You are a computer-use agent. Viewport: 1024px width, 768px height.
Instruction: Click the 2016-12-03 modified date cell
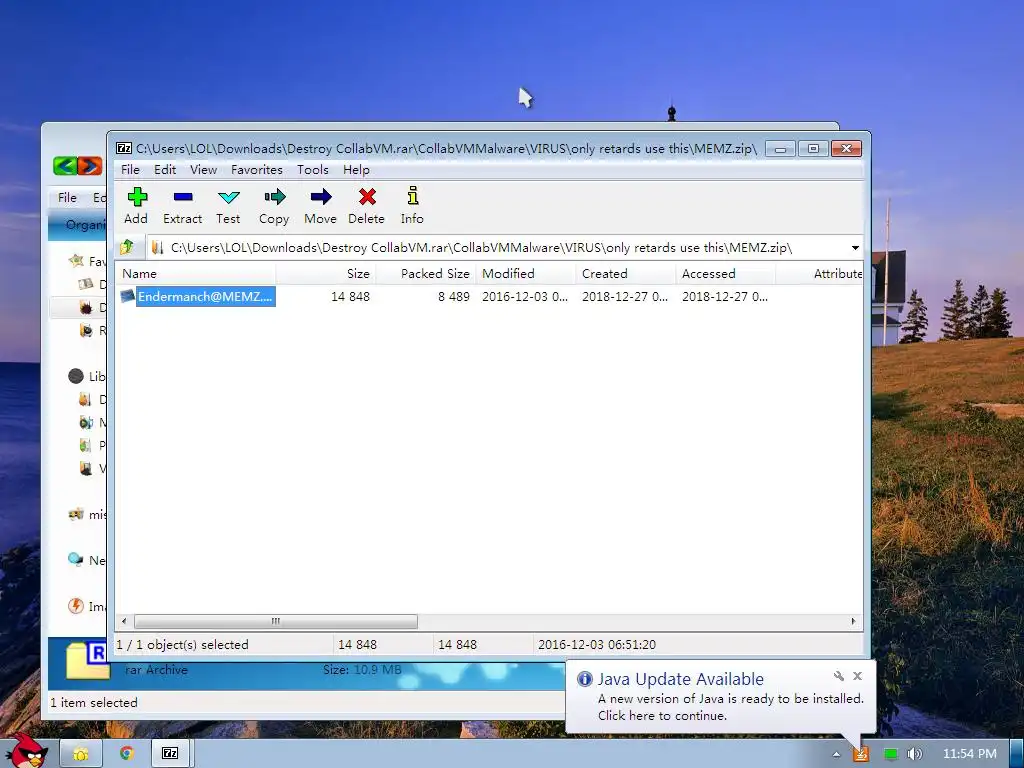point(525,296)
